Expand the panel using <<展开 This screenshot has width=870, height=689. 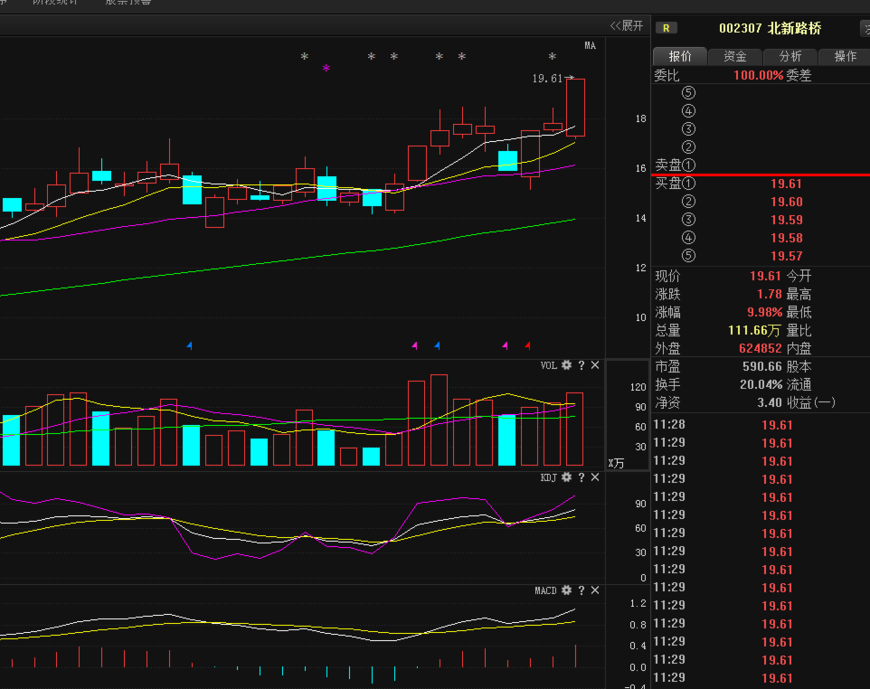[626, 26]
